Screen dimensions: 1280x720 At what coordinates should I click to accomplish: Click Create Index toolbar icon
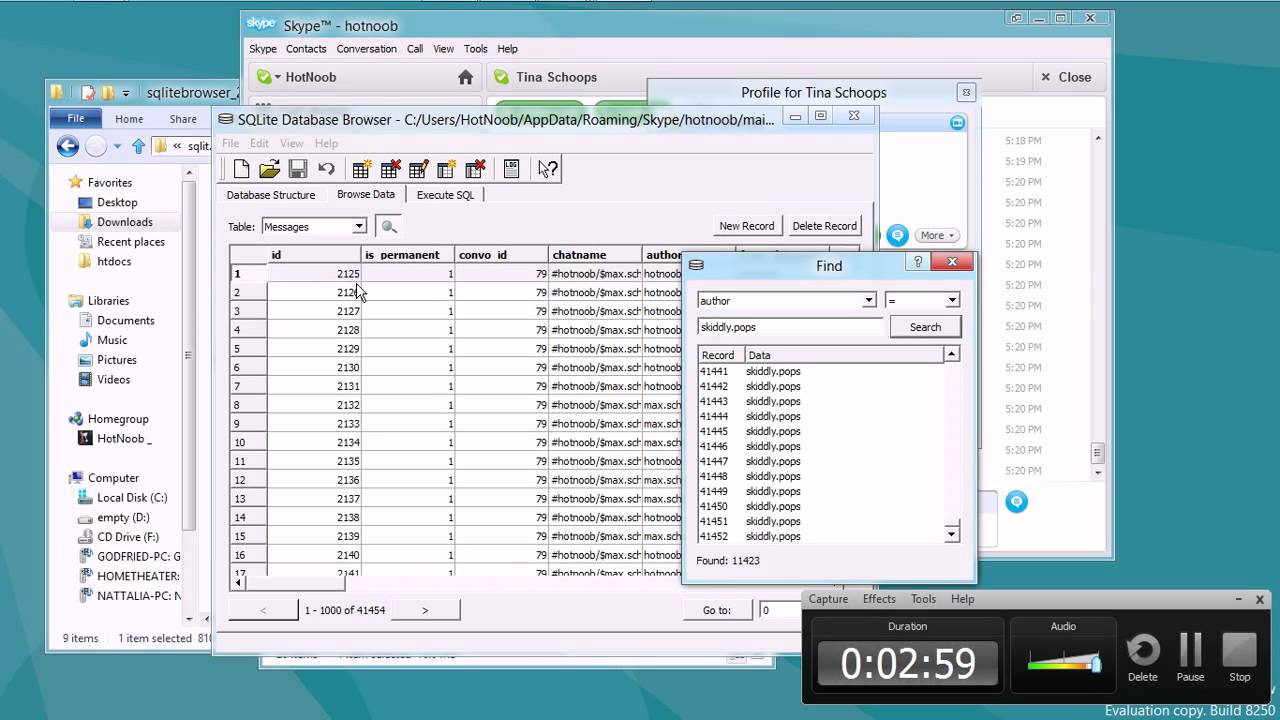(447, 169)
